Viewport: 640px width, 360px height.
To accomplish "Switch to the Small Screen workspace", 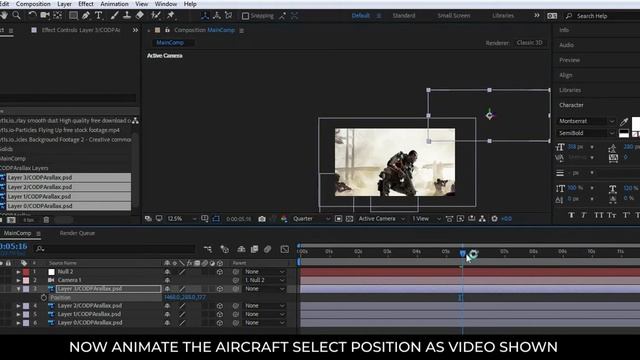I will pos(453,16).
